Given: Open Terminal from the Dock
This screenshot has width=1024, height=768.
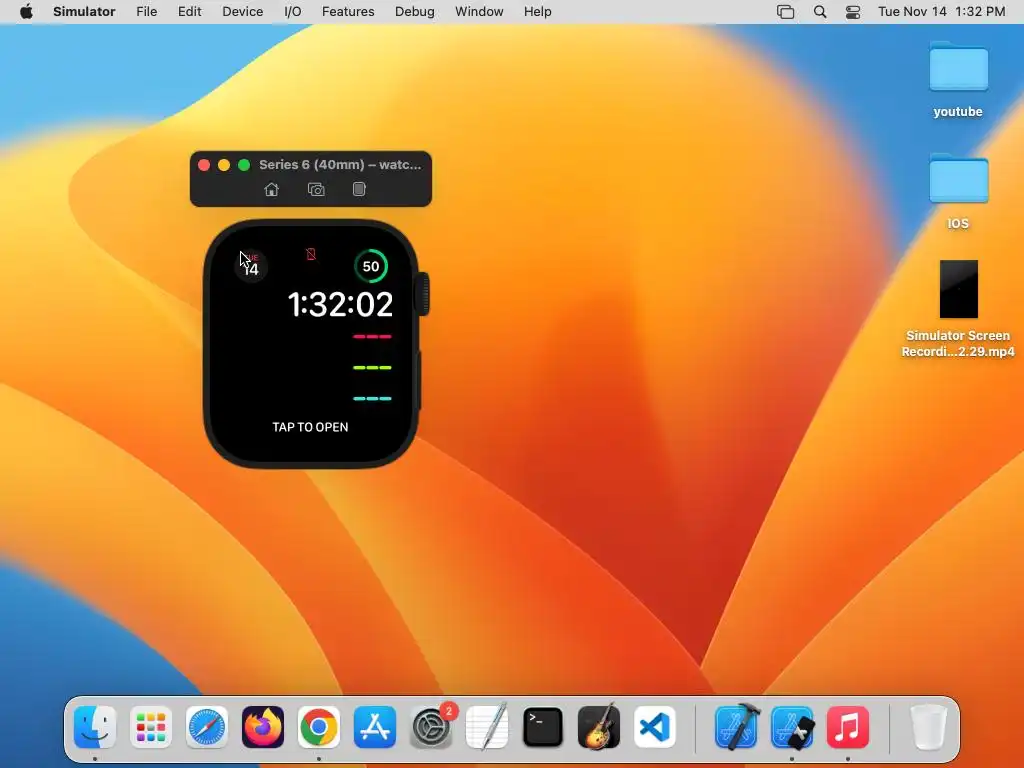Looking at the screenshot, I should click(543, 727).
